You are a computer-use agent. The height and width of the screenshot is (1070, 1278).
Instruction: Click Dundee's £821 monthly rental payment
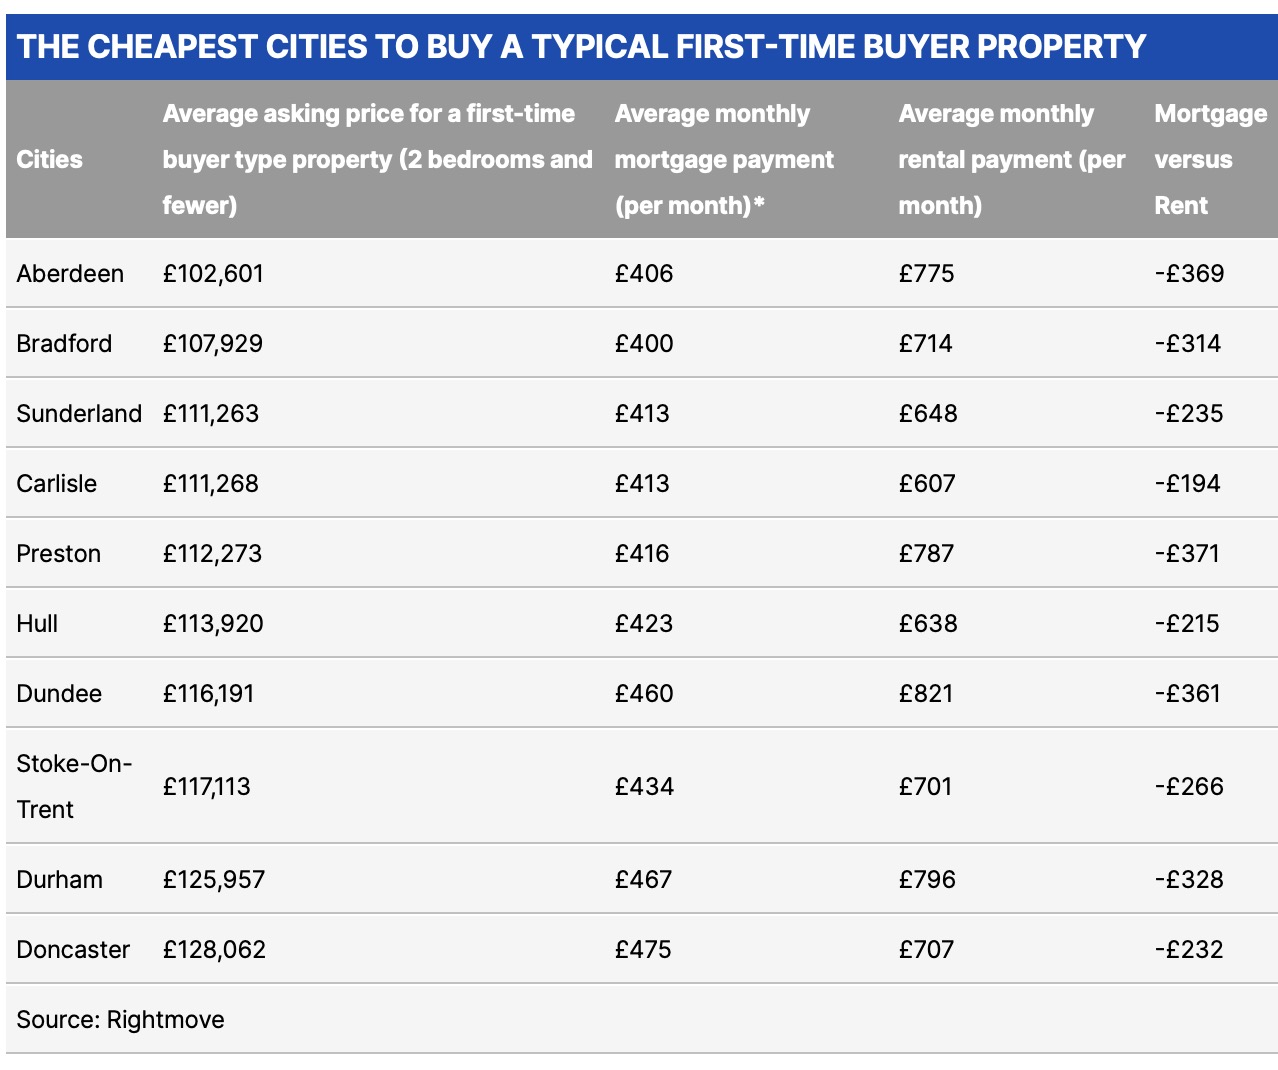click(926, 694)
